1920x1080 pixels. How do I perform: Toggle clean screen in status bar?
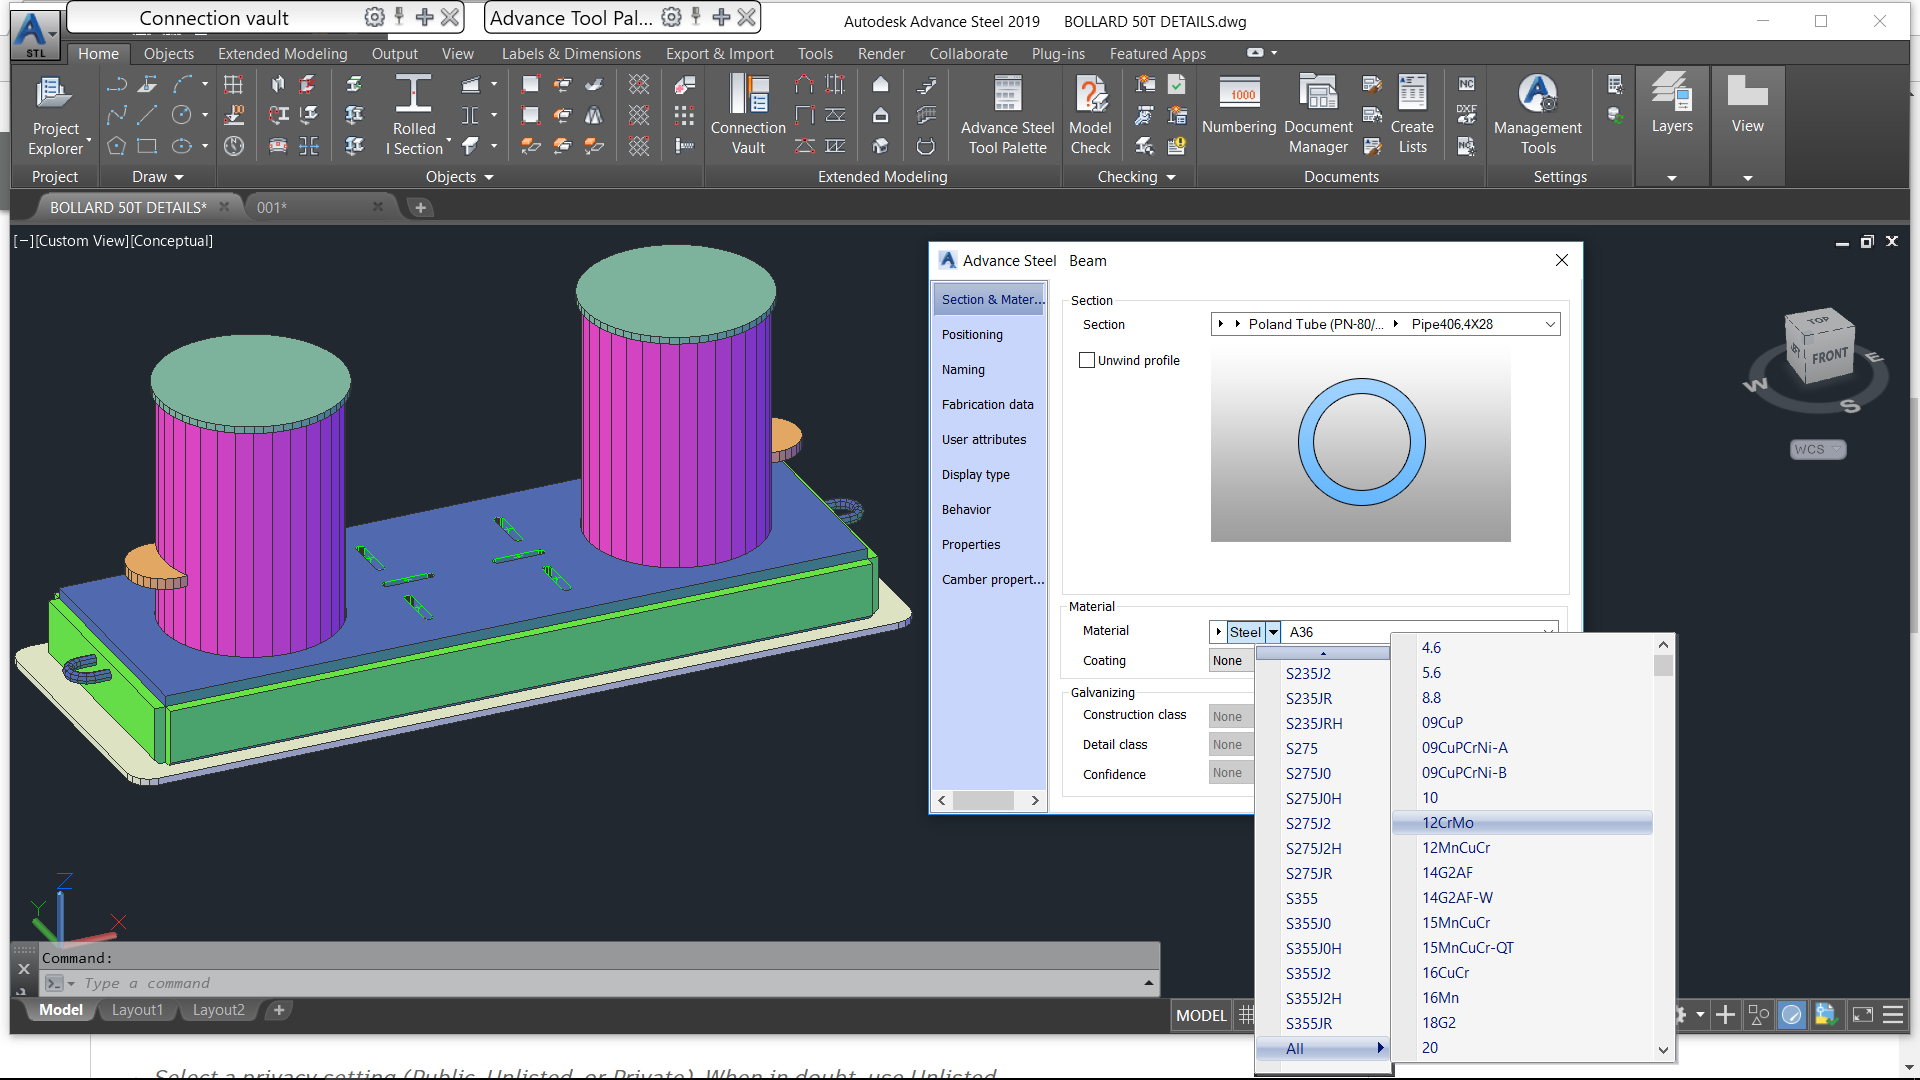pos(1863,1015)
